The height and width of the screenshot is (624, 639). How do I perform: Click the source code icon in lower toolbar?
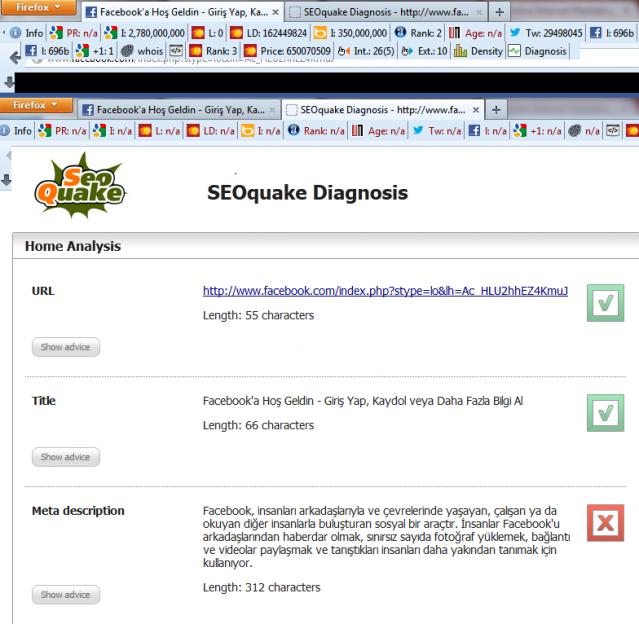coord(613,131)
